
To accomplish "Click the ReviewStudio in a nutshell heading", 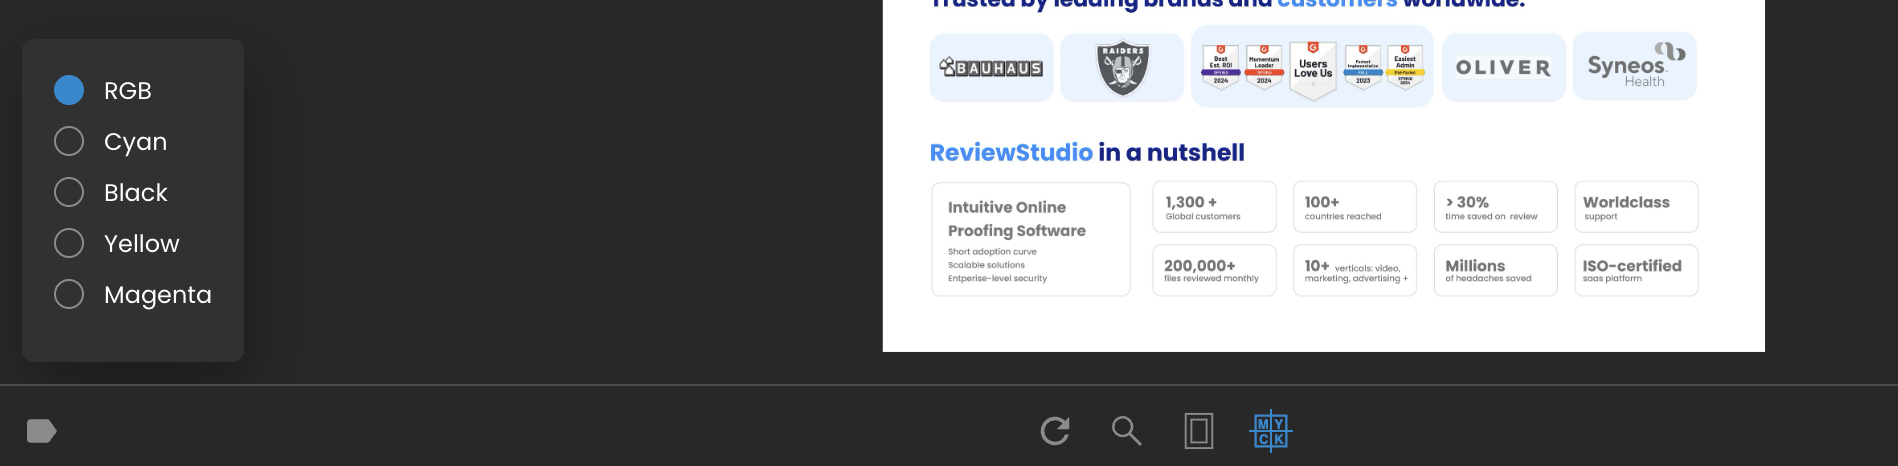I will [1087, 153].
